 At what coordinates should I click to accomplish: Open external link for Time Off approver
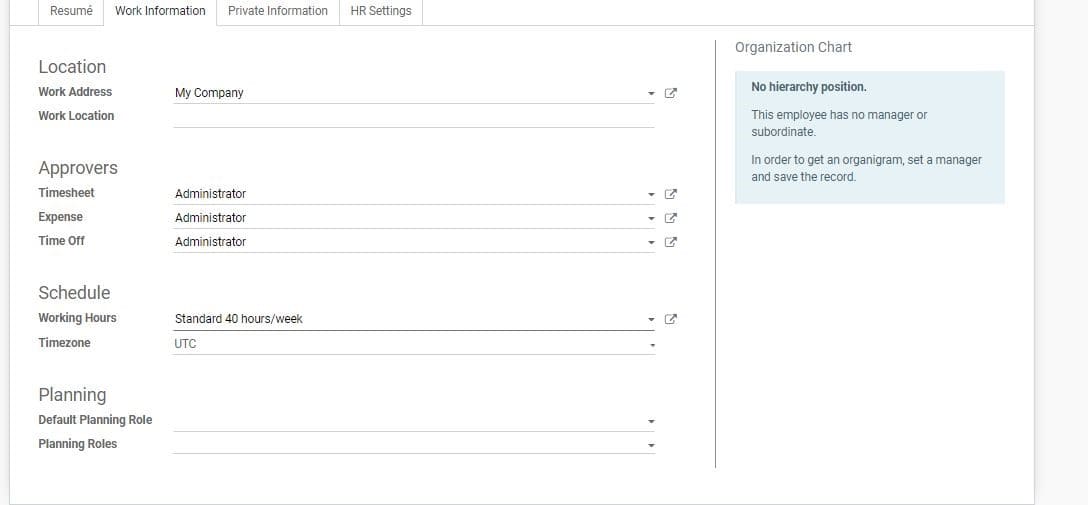671,242
